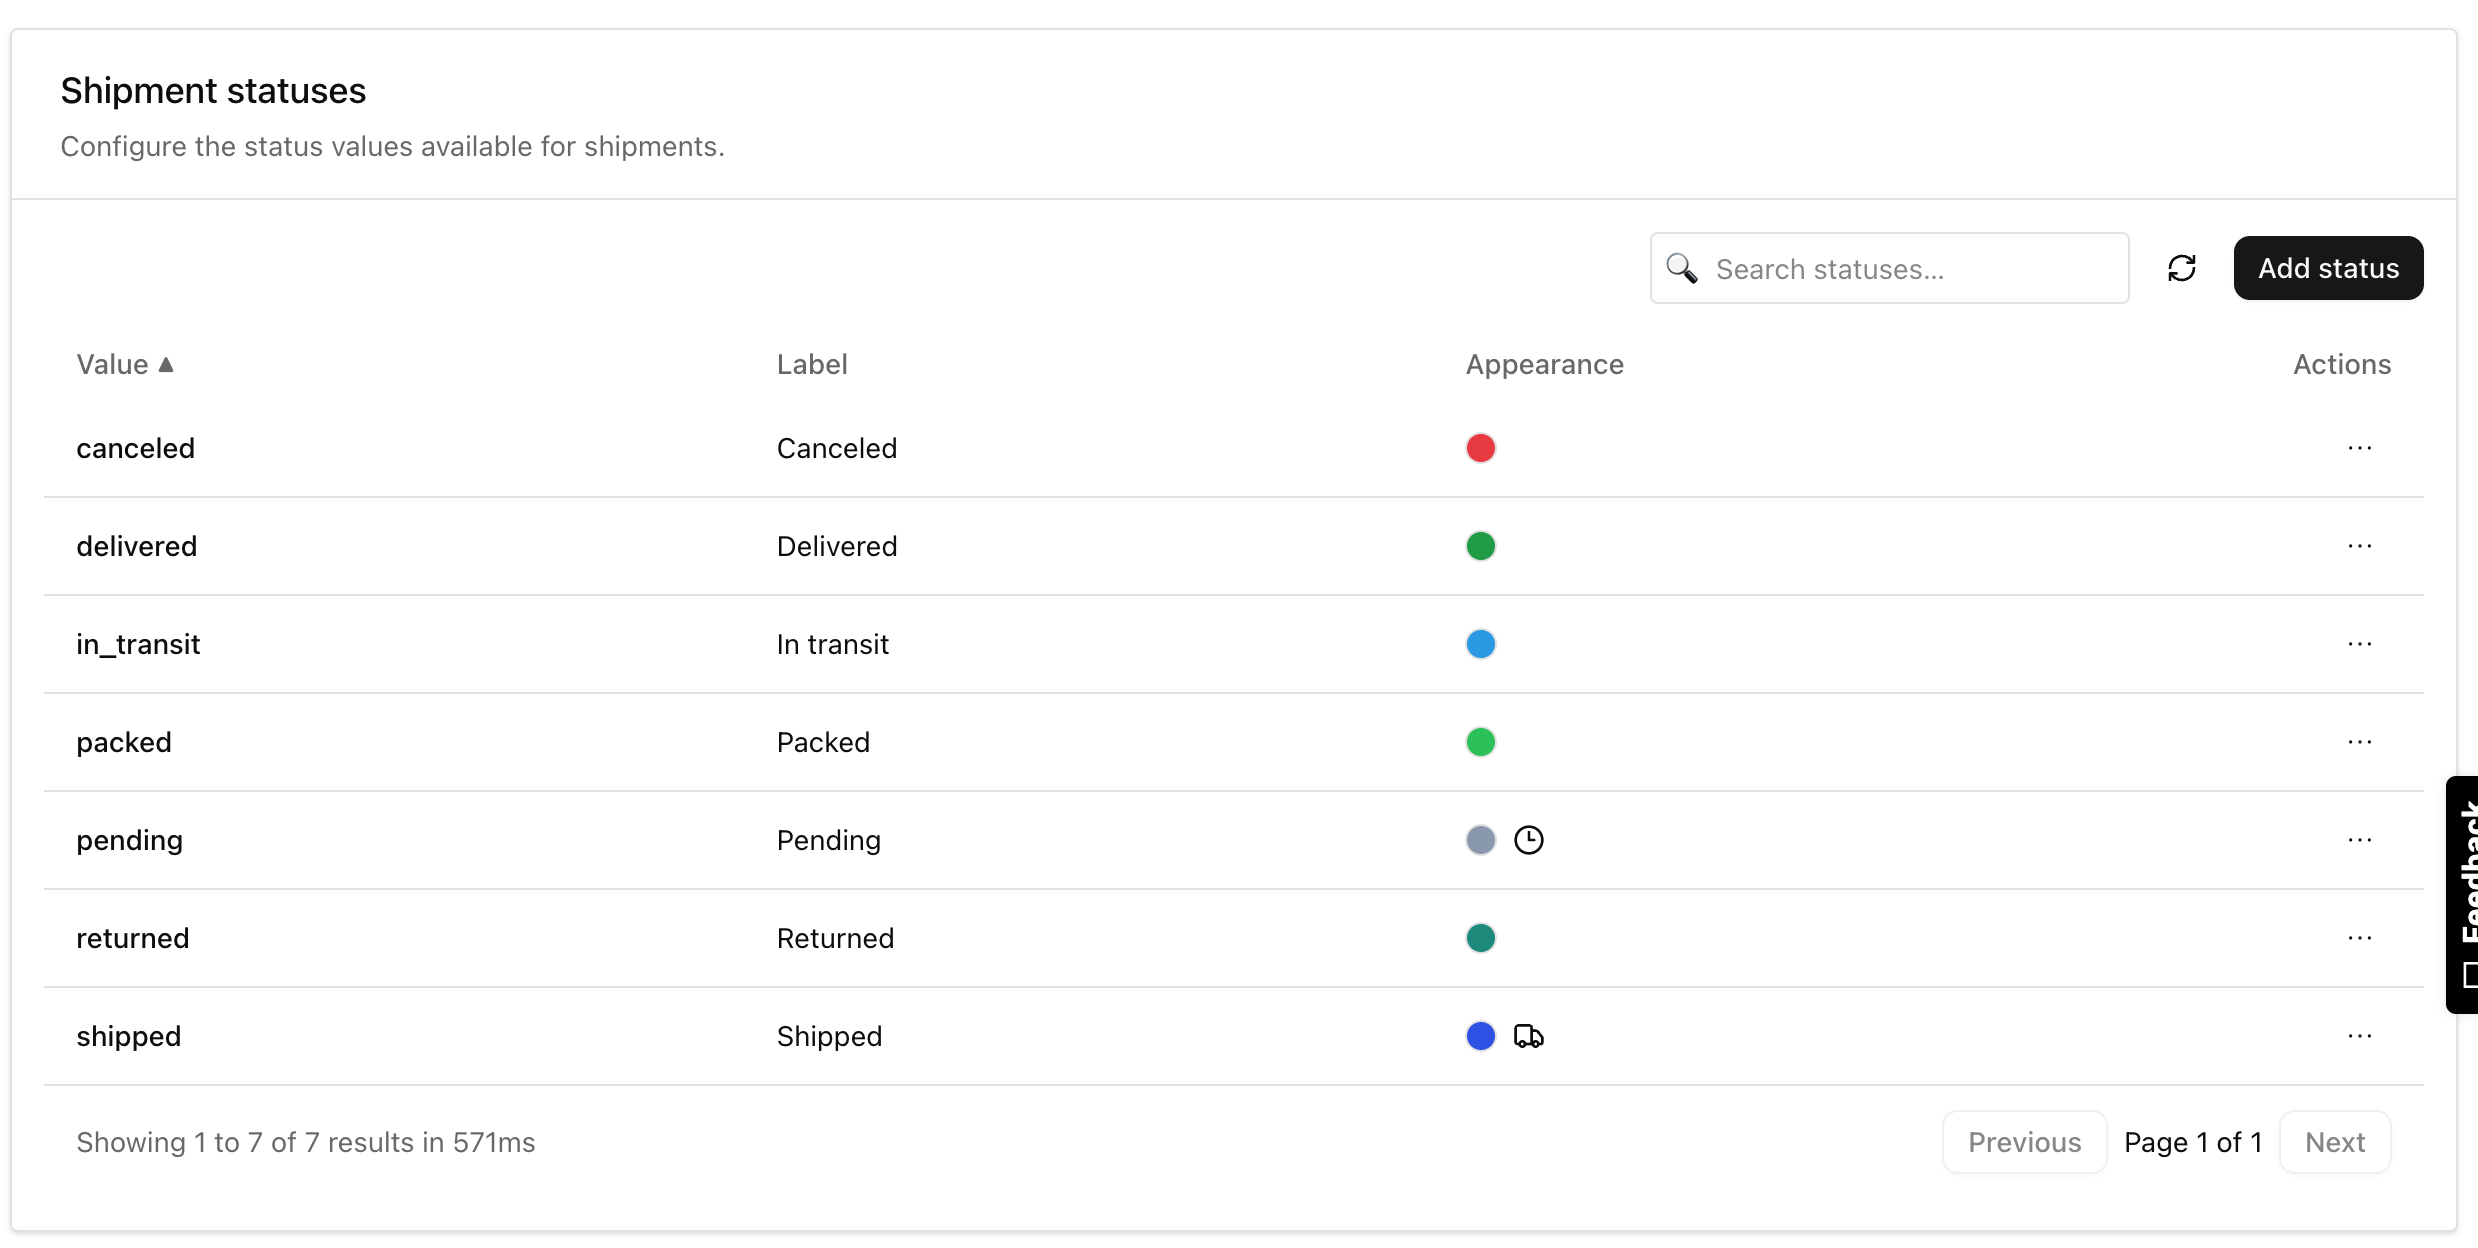Open the Feedback side tab
Image resolution: width=2478 pixels, height=1248 pixels.
click(x=2464, y=894)
